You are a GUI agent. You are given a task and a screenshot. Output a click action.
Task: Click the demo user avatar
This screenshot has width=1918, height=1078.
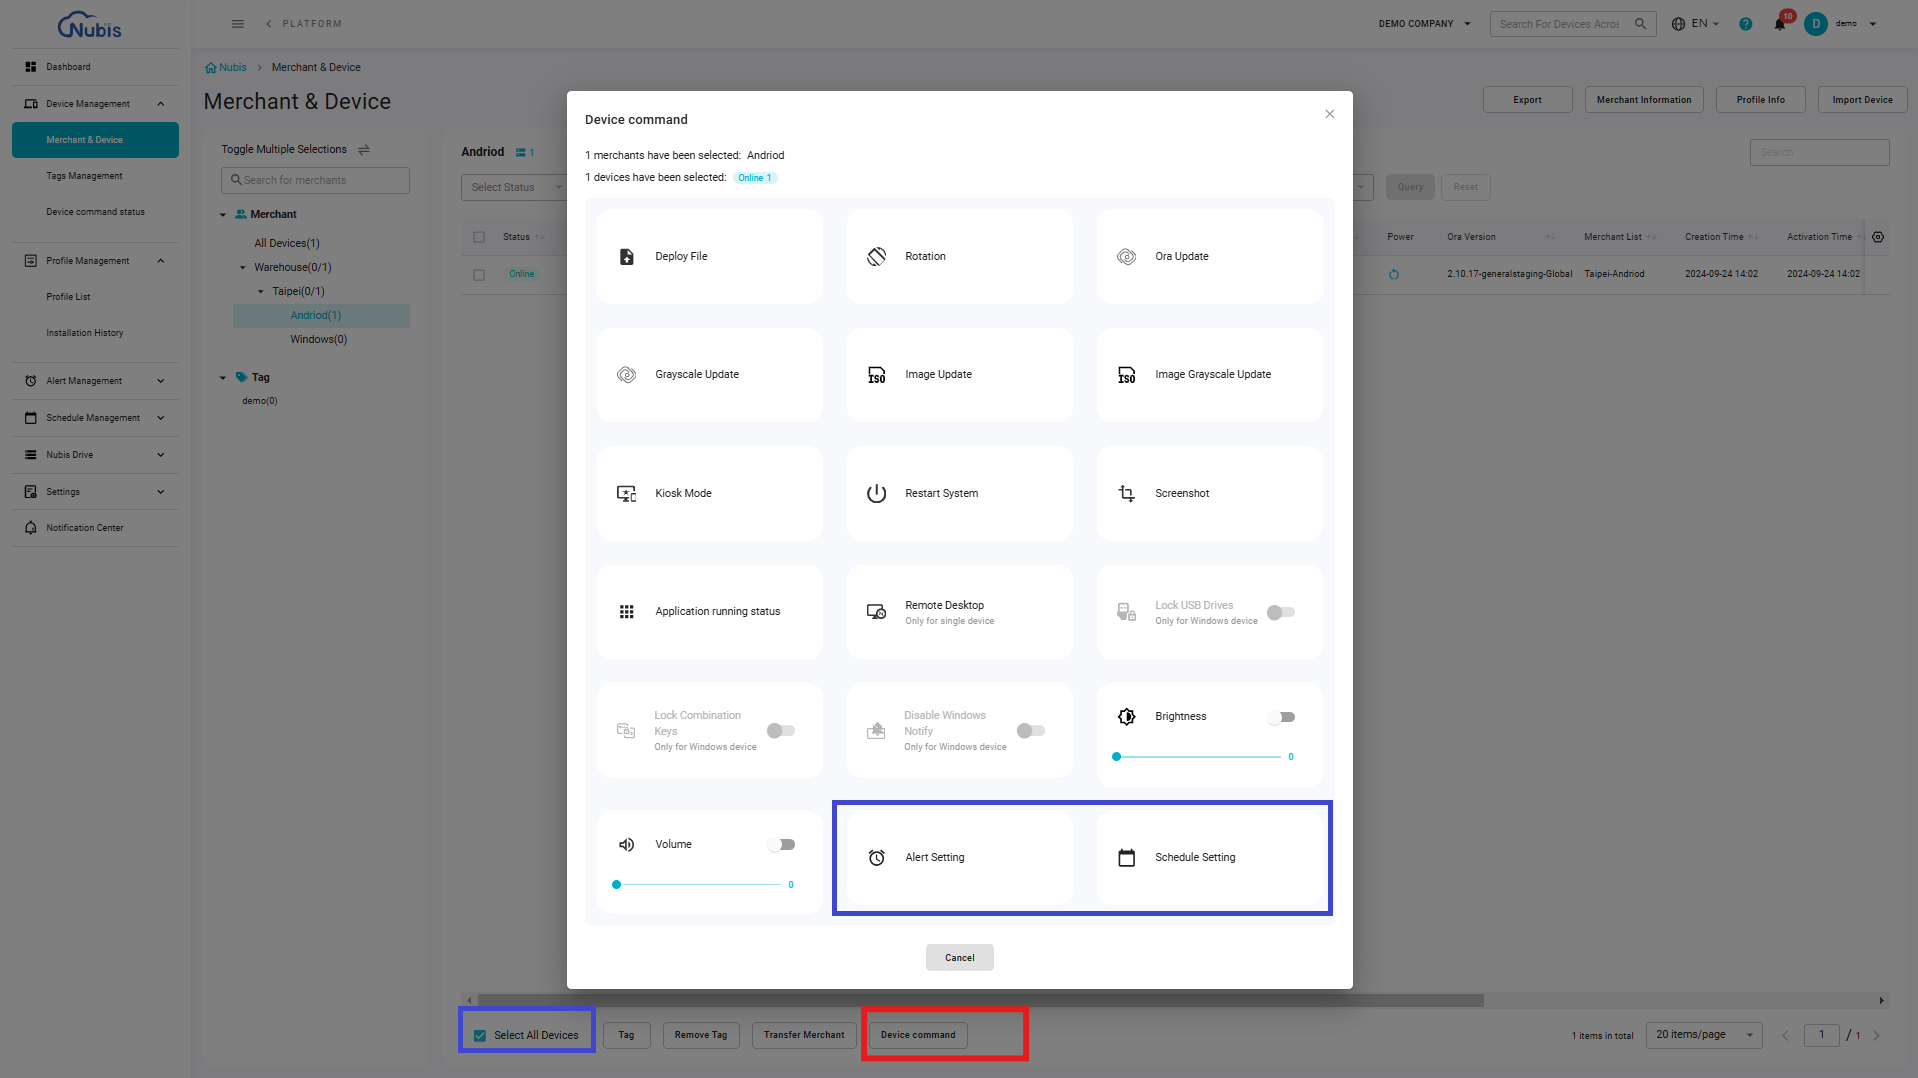click(x=1815, y=24)
